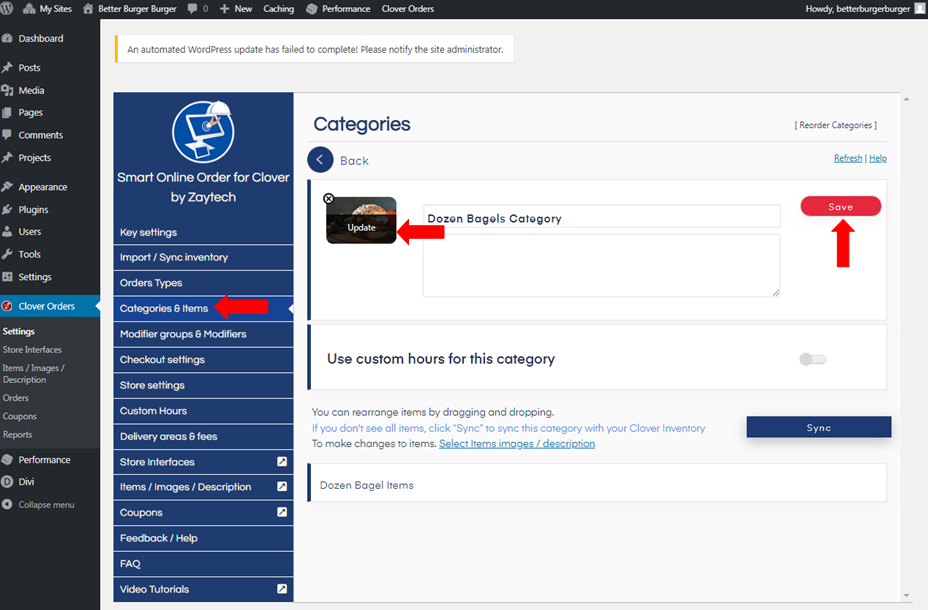Open Store settings menu item

click(x=203, y=385)
